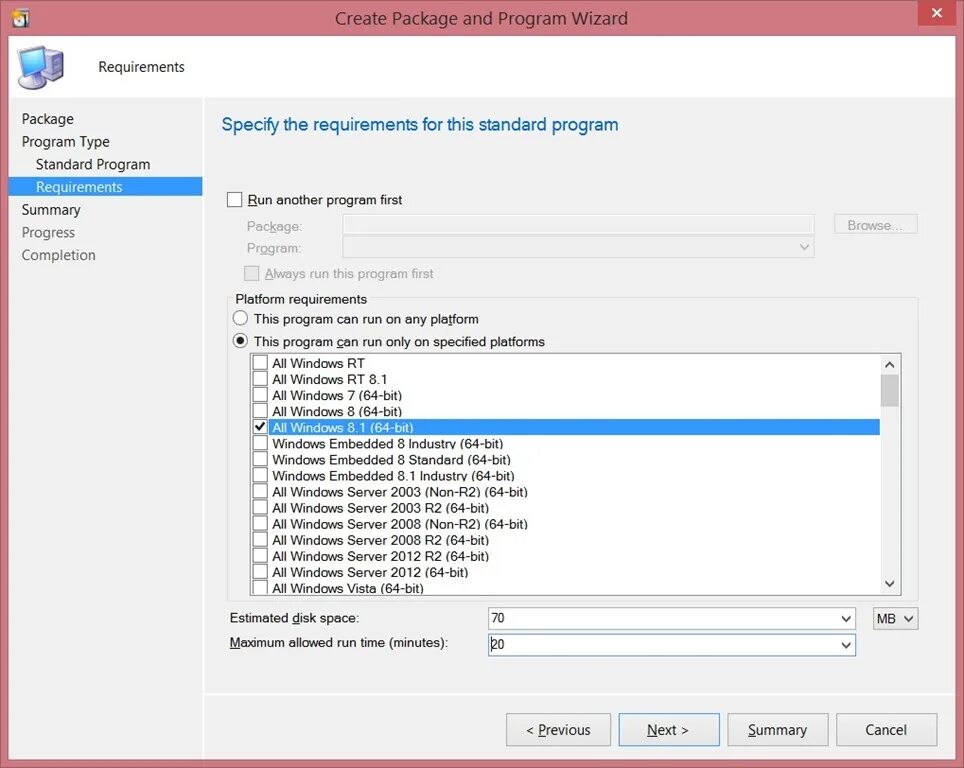Select This program can run on any platform
The height and width of the screenshot is (768, 964).
tap(240, 319)
